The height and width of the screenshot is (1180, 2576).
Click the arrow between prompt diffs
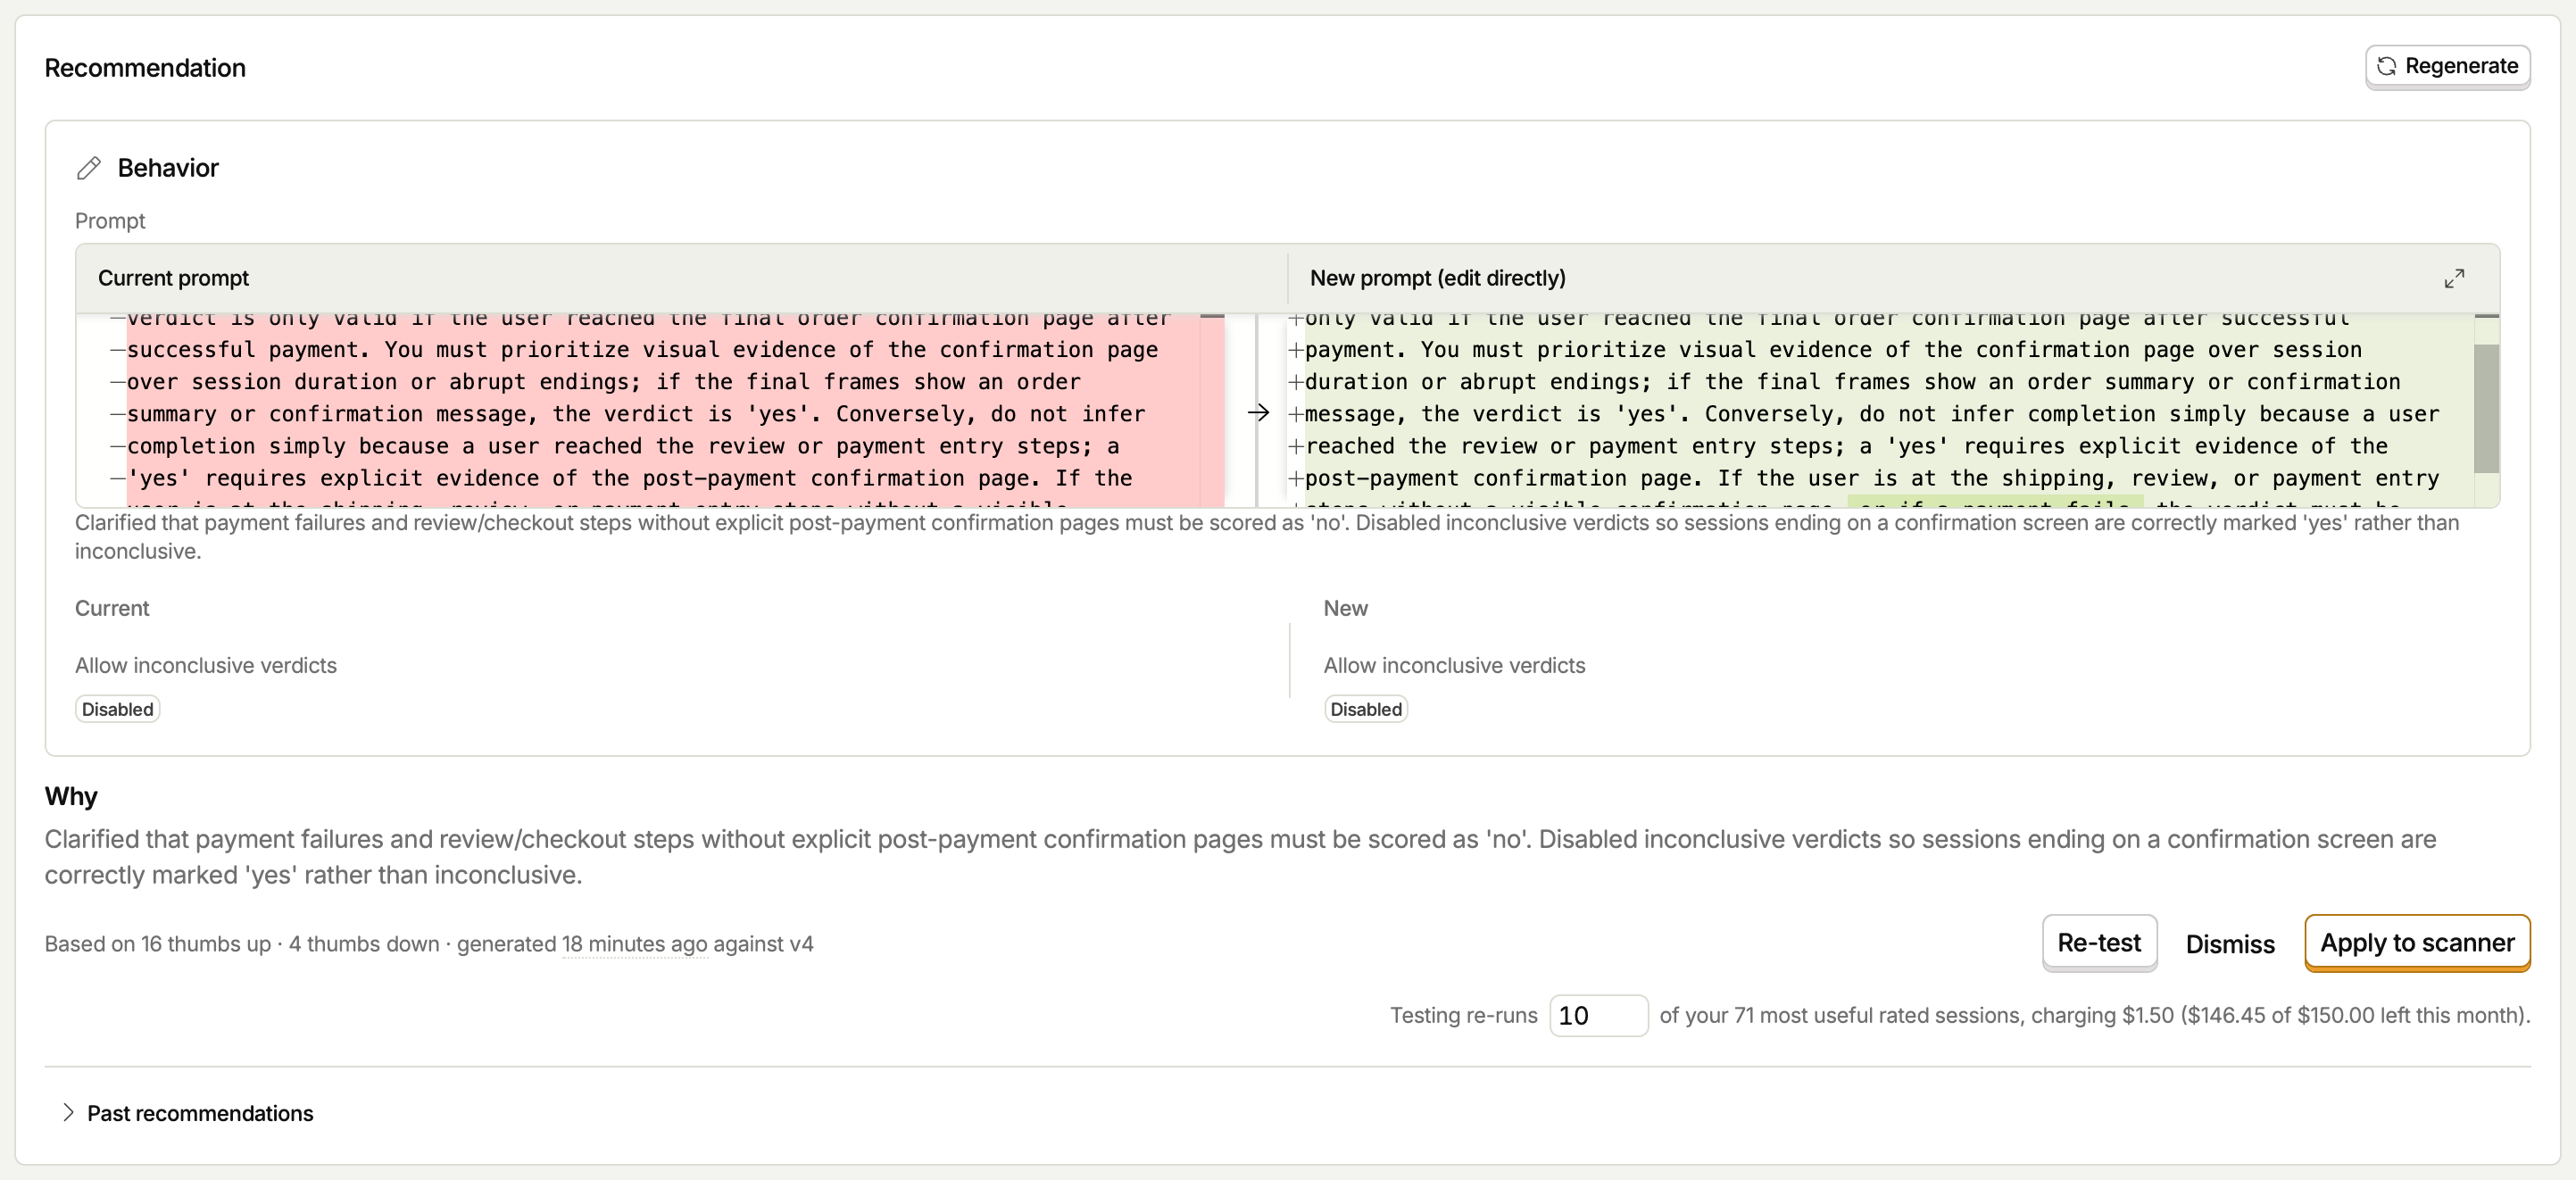[x=1258, y=412]
